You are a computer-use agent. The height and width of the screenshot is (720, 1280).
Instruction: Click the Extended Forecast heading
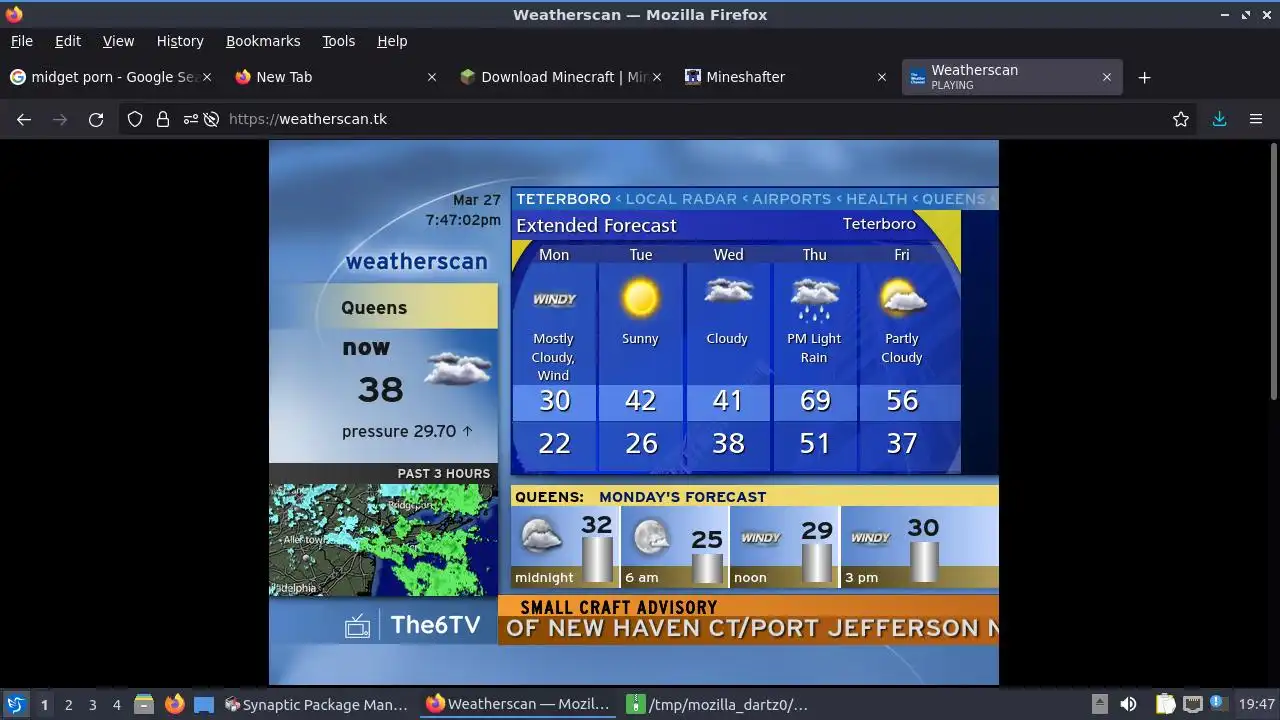(596, 226)
